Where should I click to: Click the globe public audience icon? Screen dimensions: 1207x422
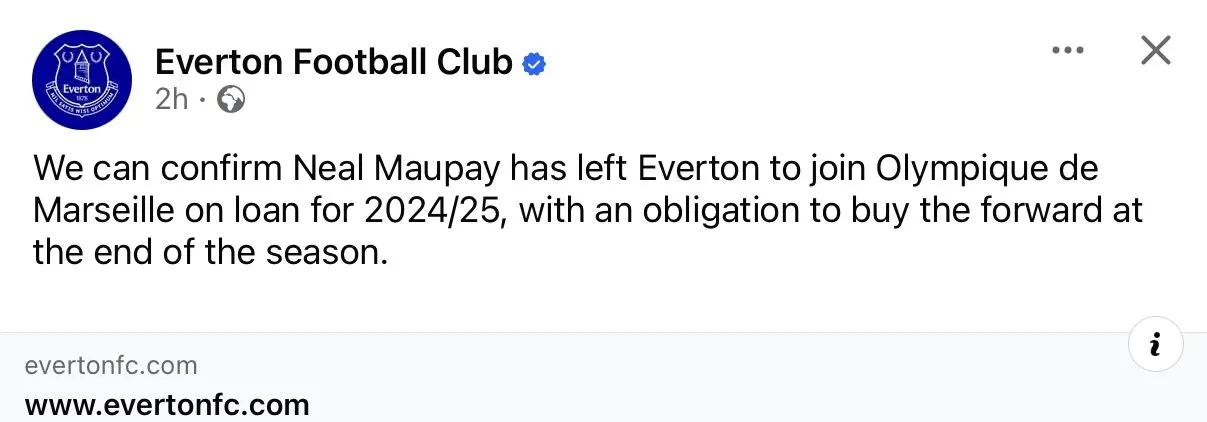click(x=231, y=100)
